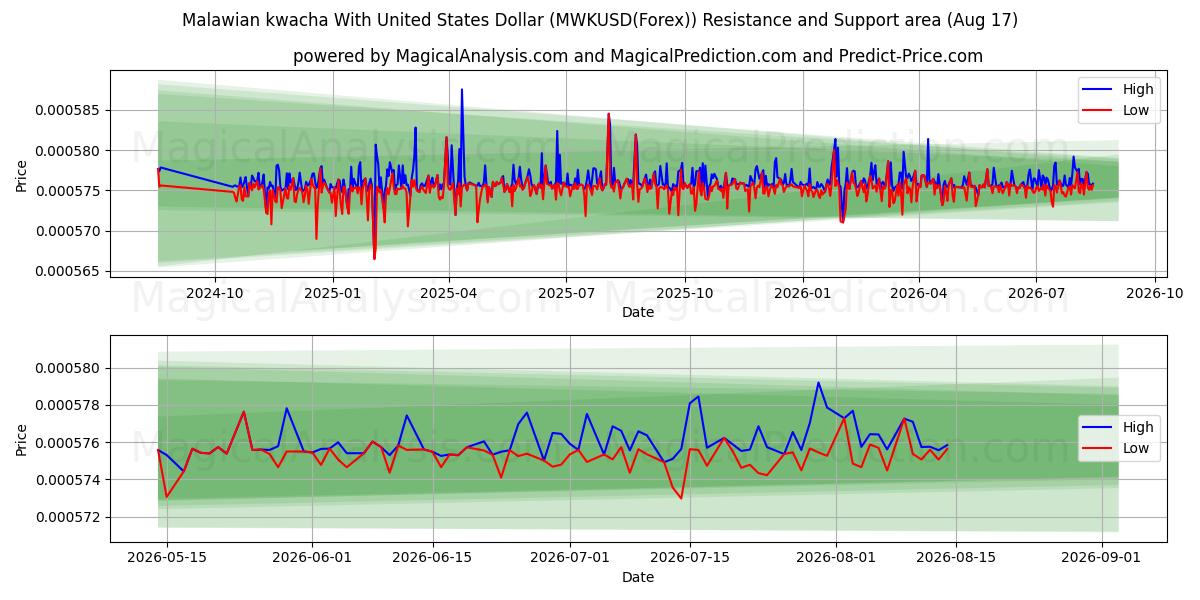Click 'Low' in the bottom chart legend

(1136, 448)
